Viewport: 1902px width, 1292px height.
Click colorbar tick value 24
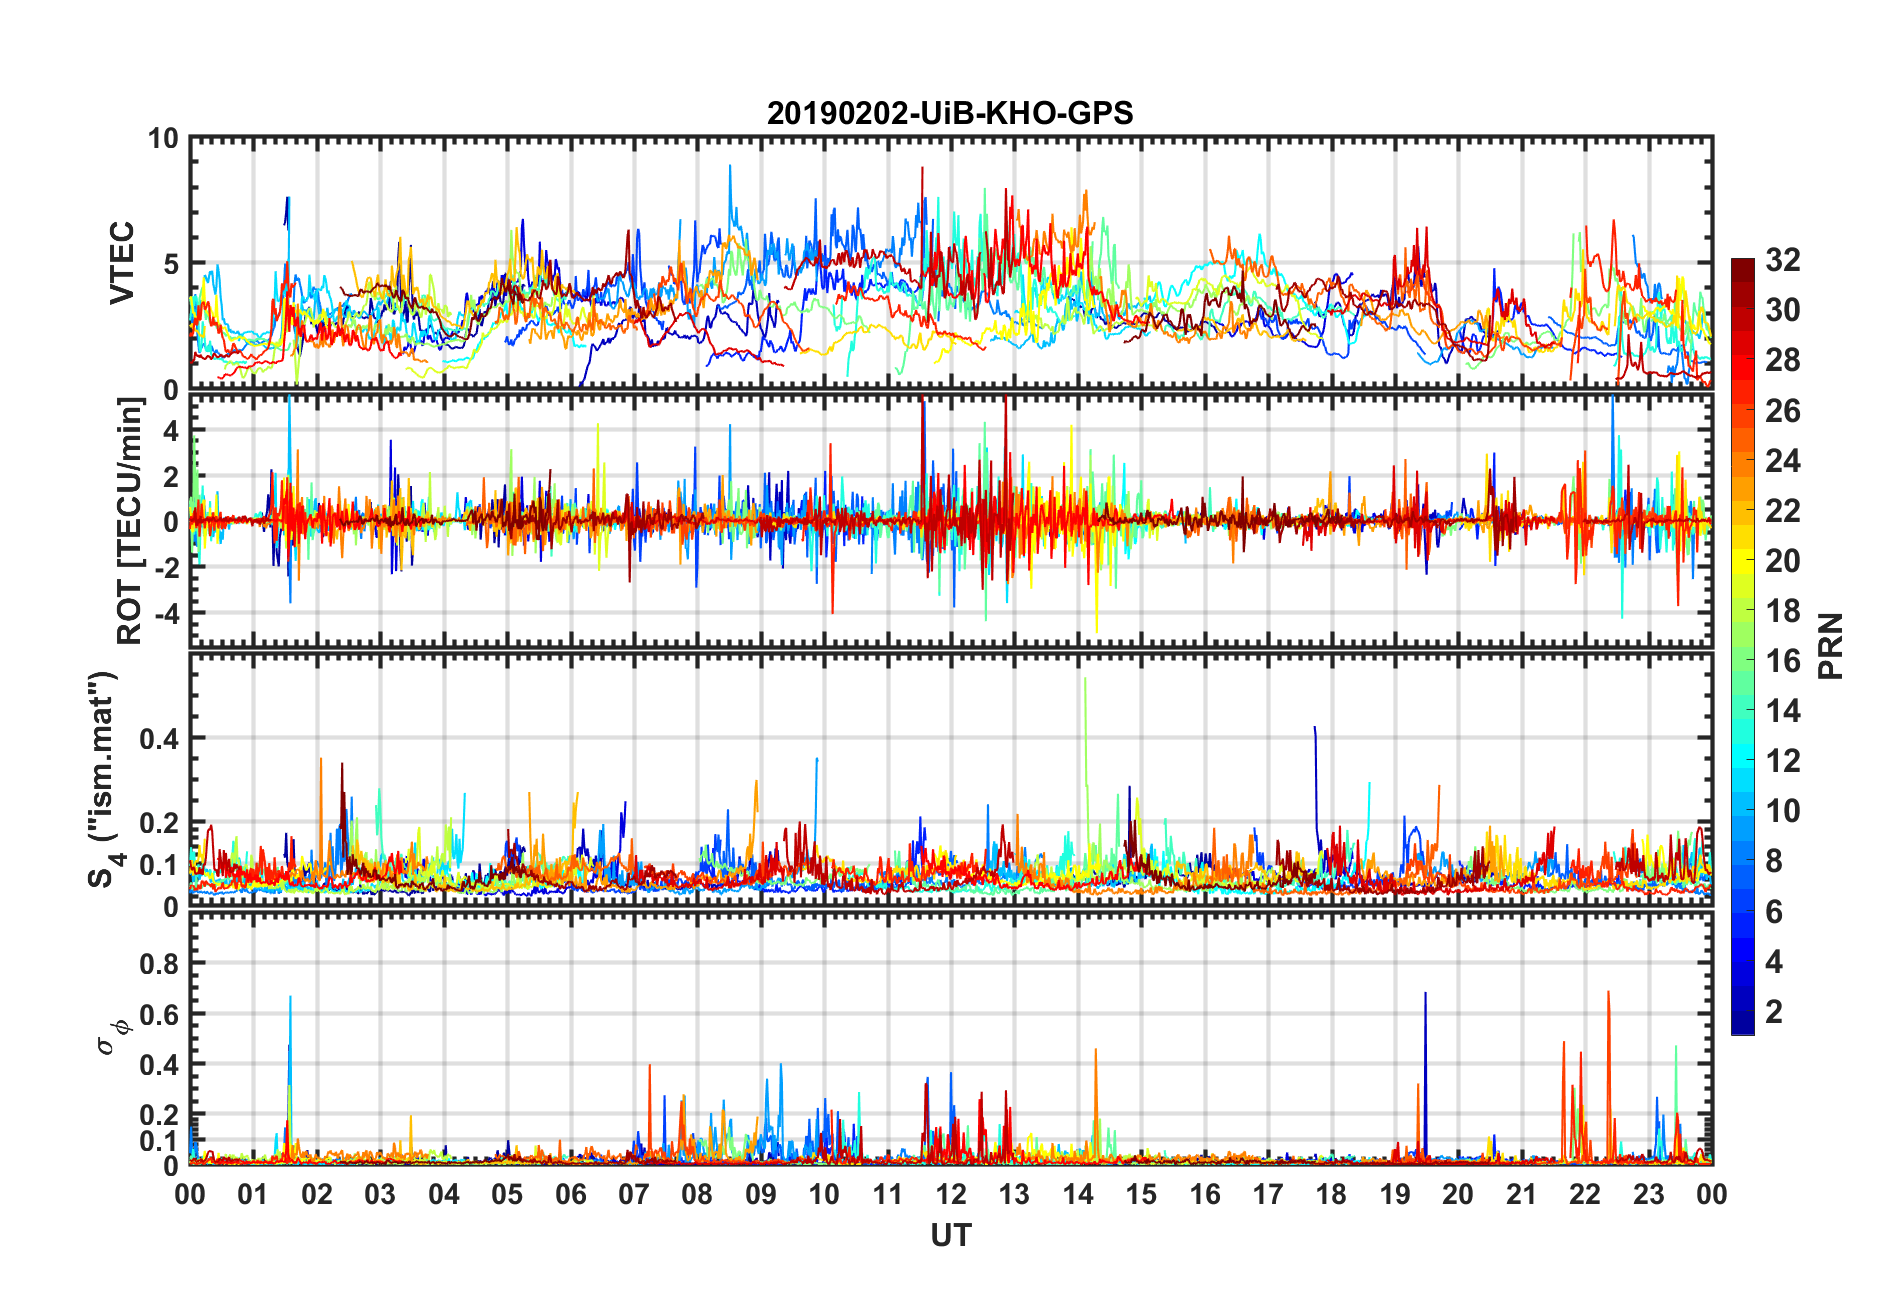tap(1782, 460)
